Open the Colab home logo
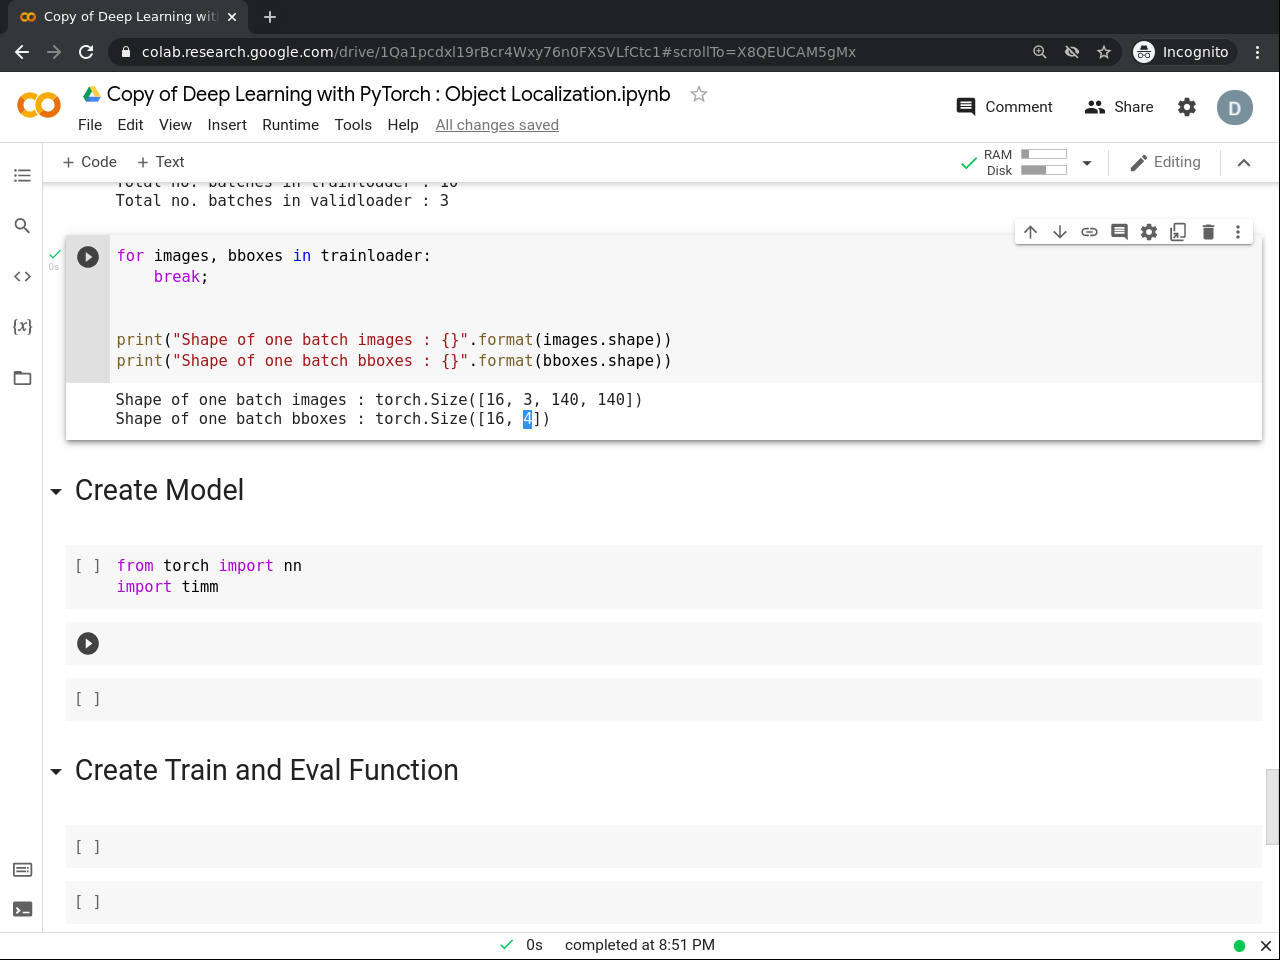Image resolution: width=1280 pixels, height=960 pixels. [39, 105]
